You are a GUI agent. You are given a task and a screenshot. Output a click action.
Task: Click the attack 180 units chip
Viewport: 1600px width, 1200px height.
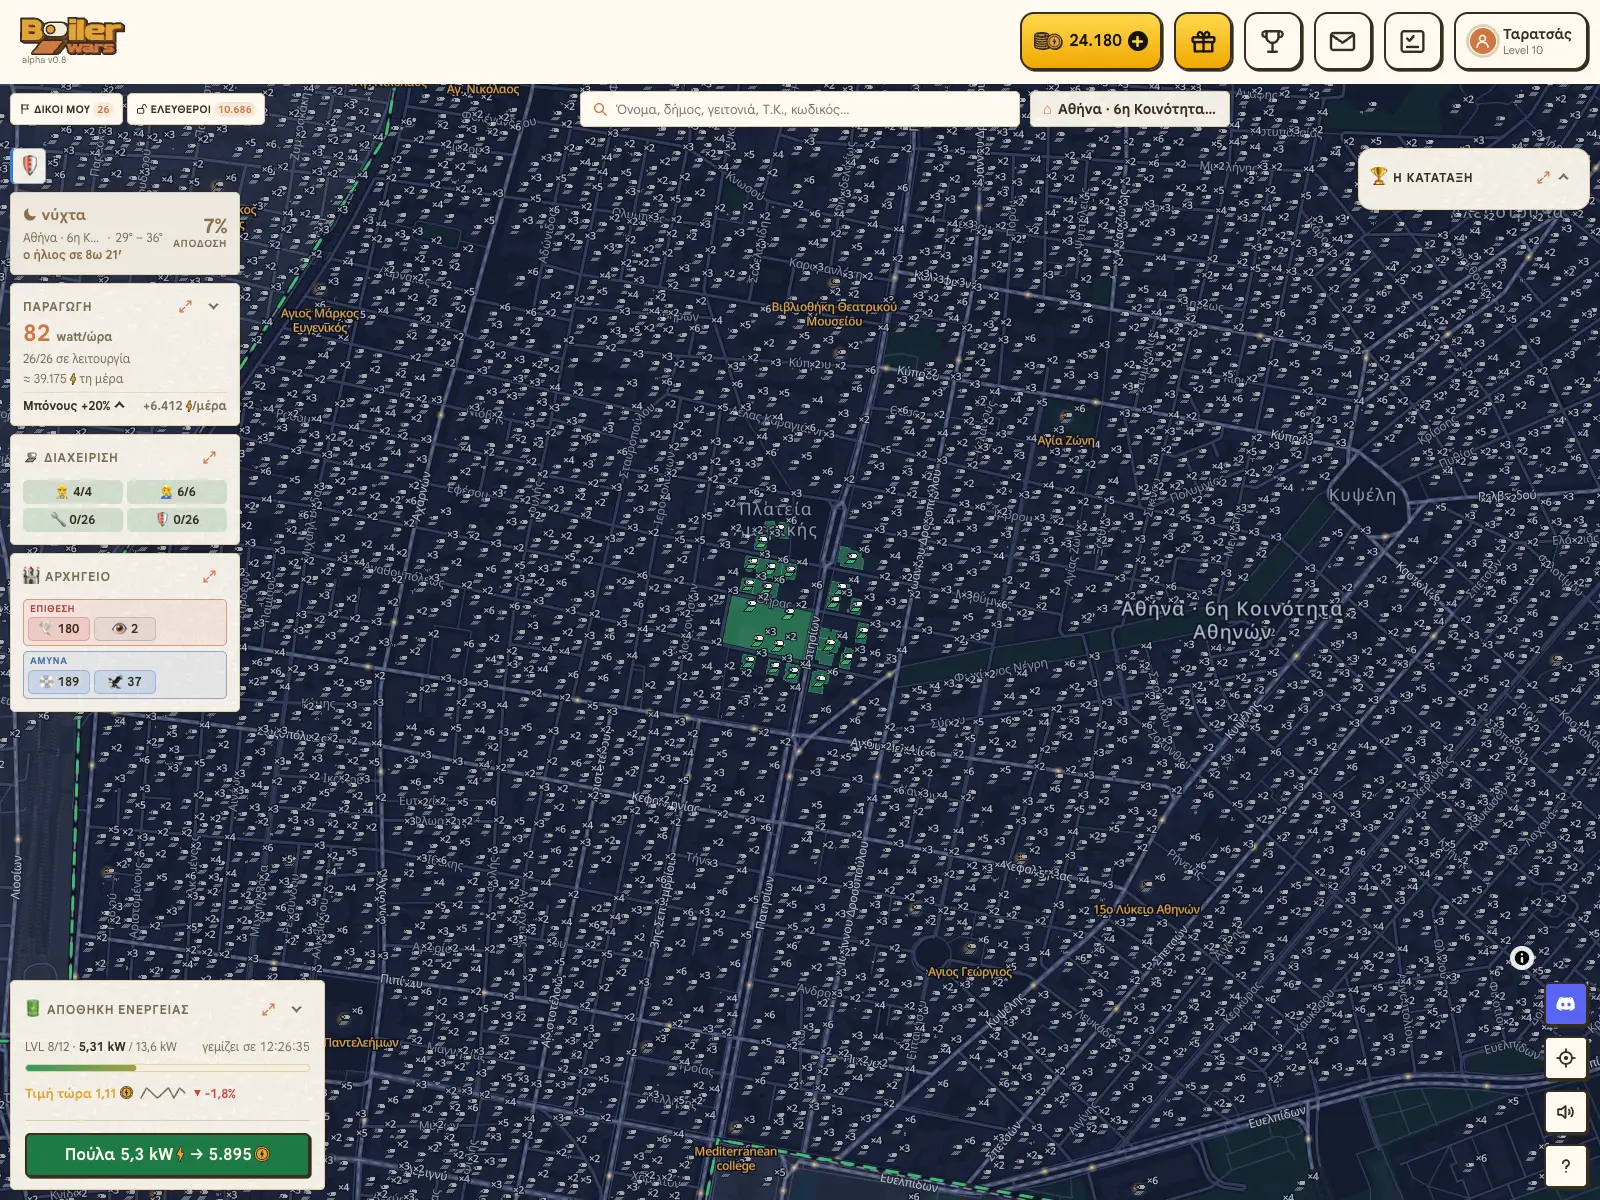(x=59, y=629)
